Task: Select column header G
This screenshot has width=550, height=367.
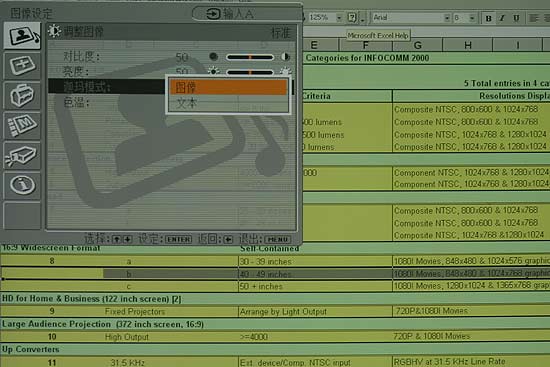Action: tap(417, 45)
